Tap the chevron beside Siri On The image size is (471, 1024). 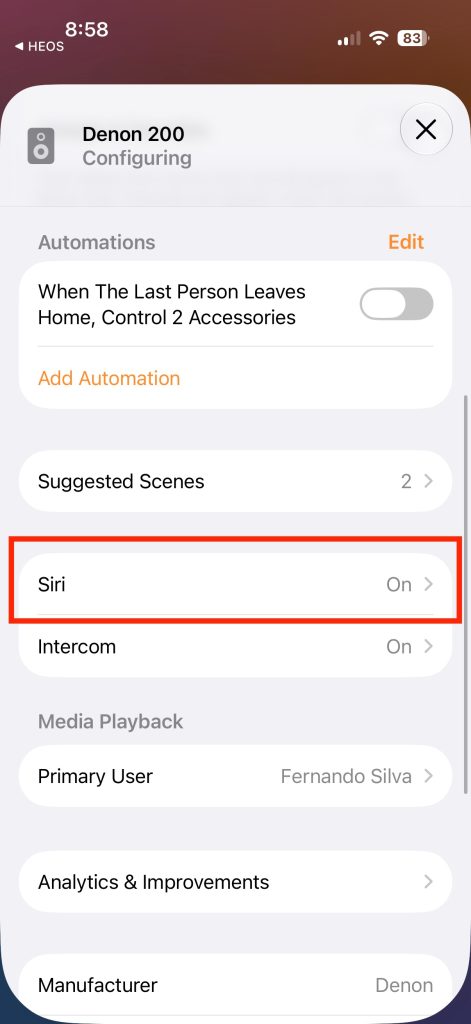[x=429, y=584]
